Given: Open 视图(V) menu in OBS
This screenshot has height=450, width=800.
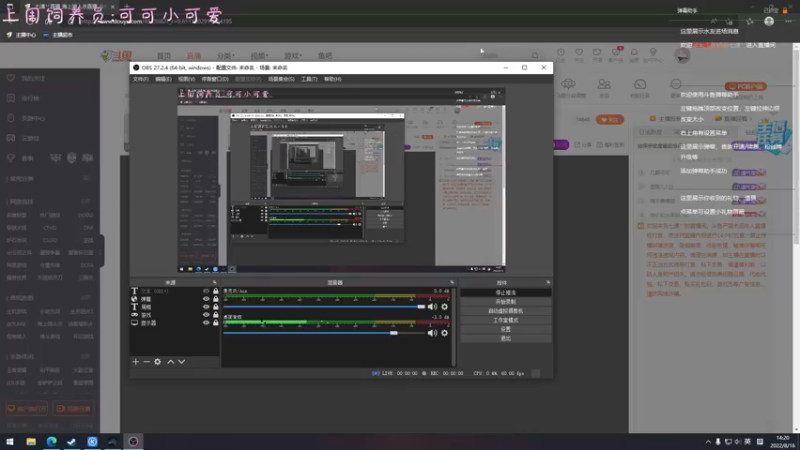Looking at the screenshot, I should [186, 79].
